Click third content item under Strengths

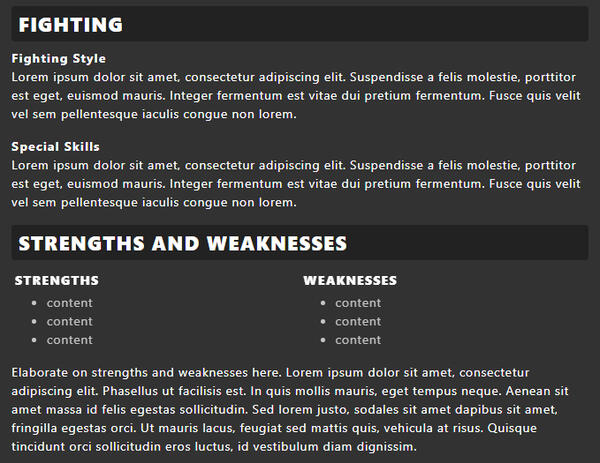(x=70, y=340)
